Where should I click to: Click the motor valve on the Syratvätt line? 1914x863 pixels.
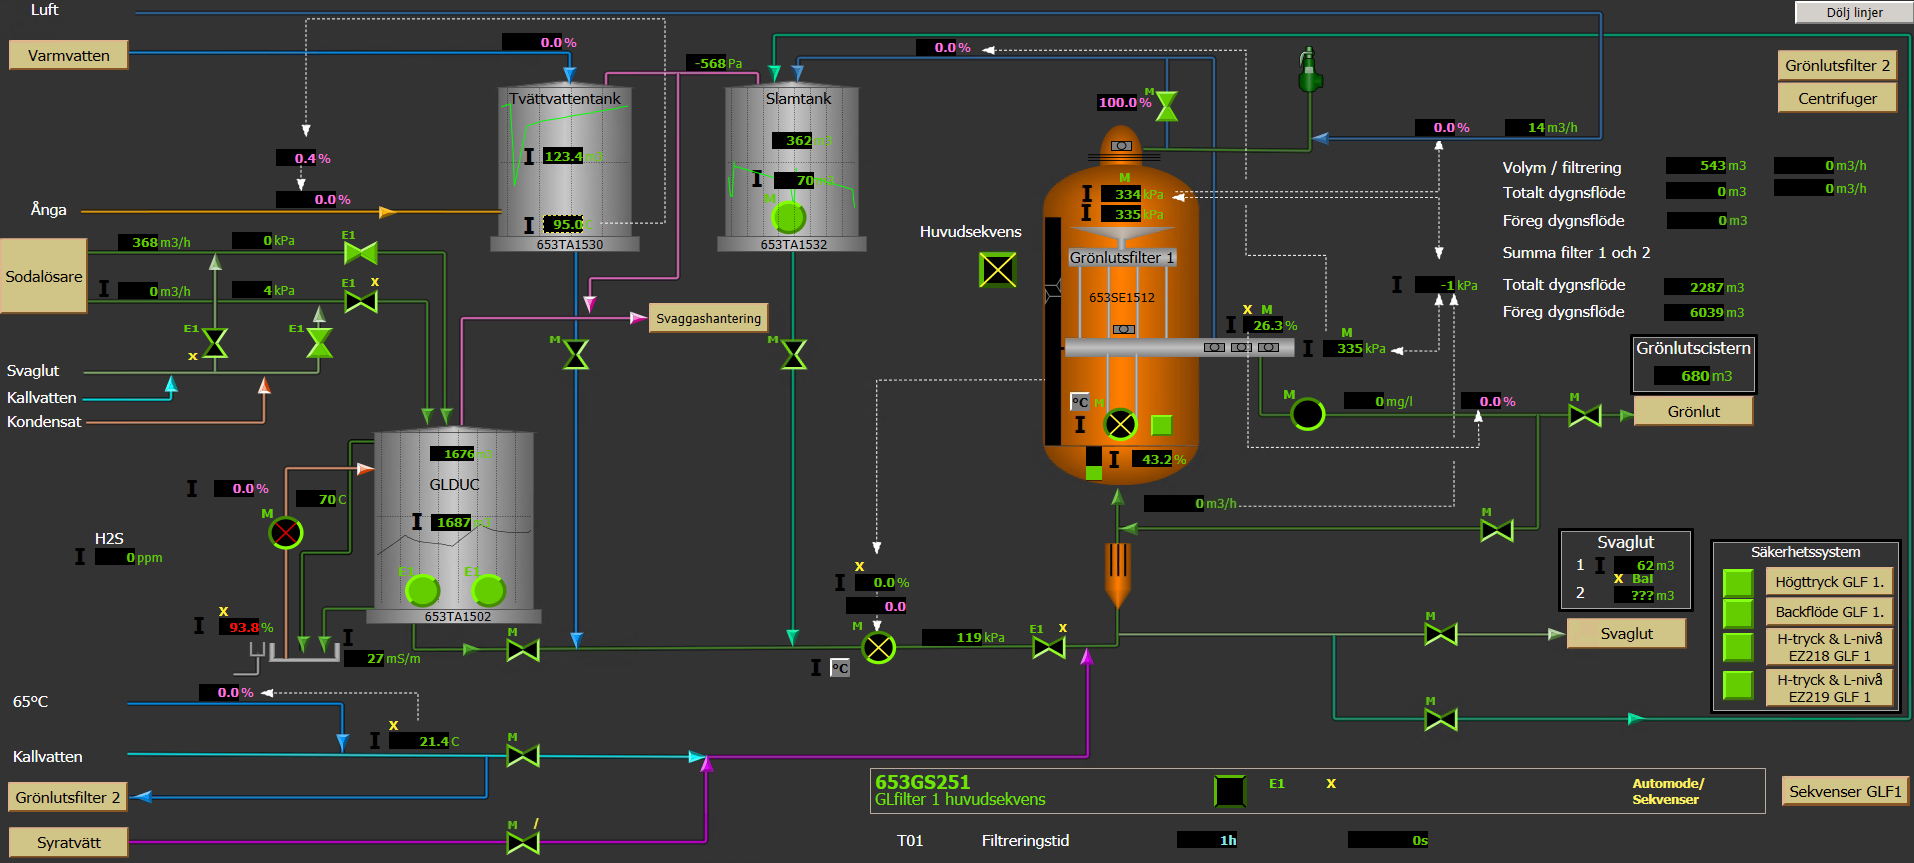522,842
